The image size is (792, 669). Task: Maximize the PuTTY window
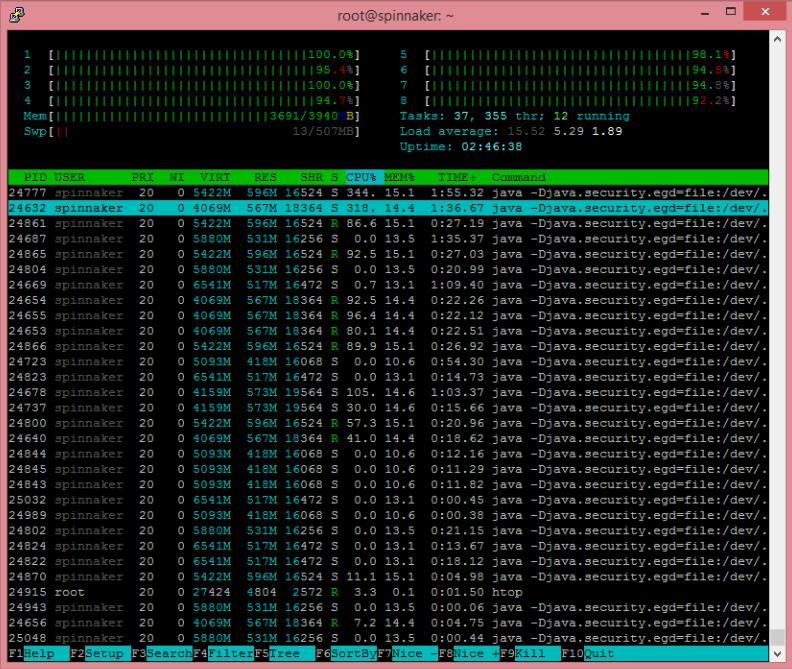pyautogui.click(x=730, y=12)
